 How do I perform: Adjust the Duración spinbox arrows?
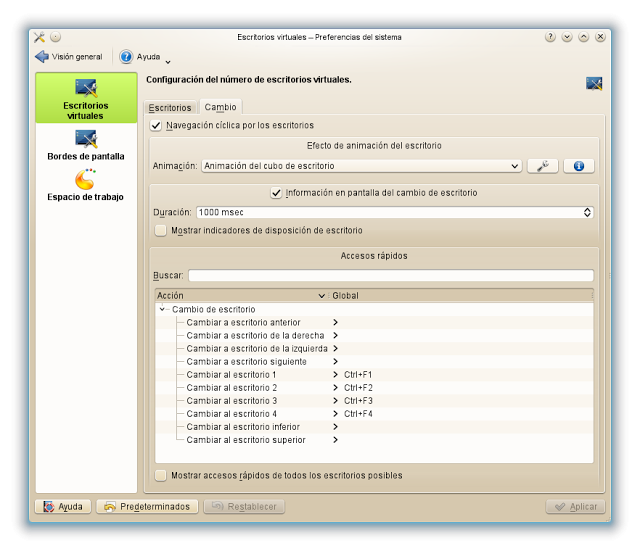pos(587,212)
